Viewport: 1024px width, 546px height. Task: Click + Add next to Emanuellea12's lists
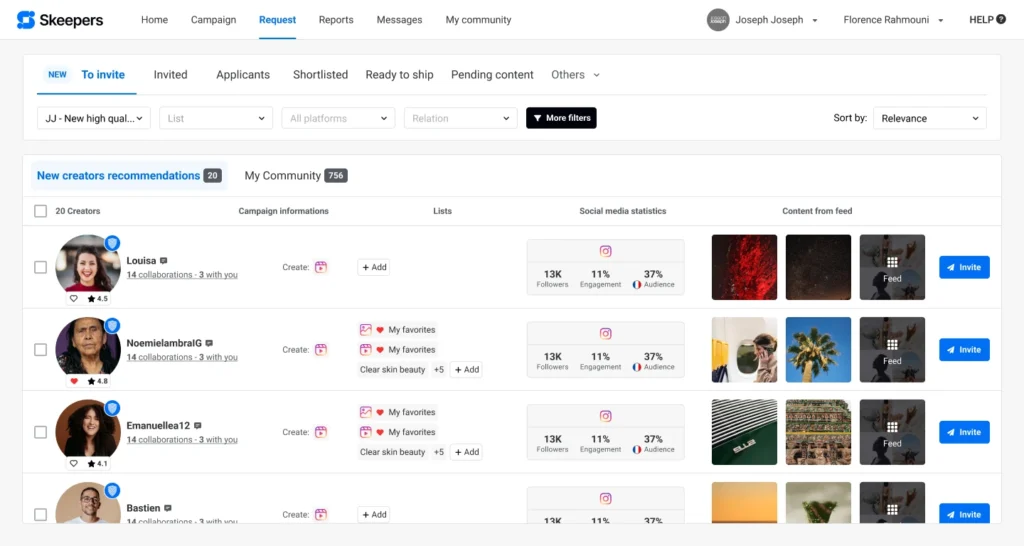(467, 452)
